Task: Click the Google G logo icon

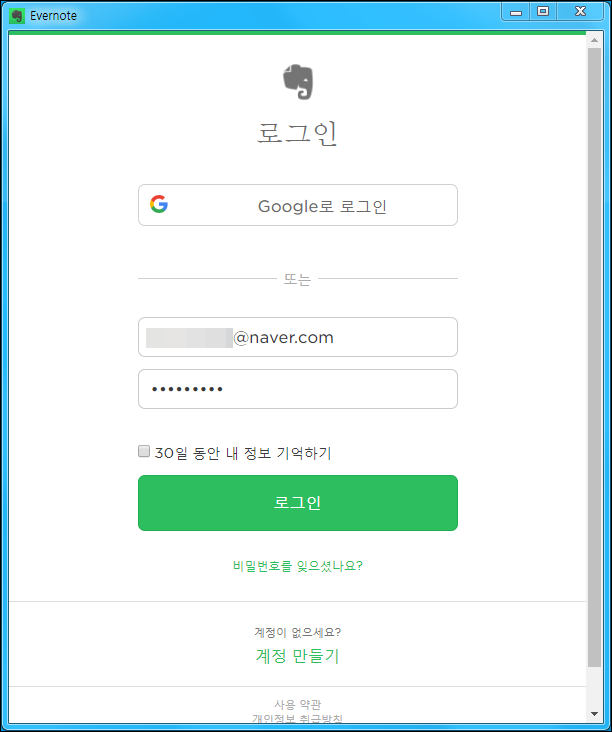Action: coord(159,204)
